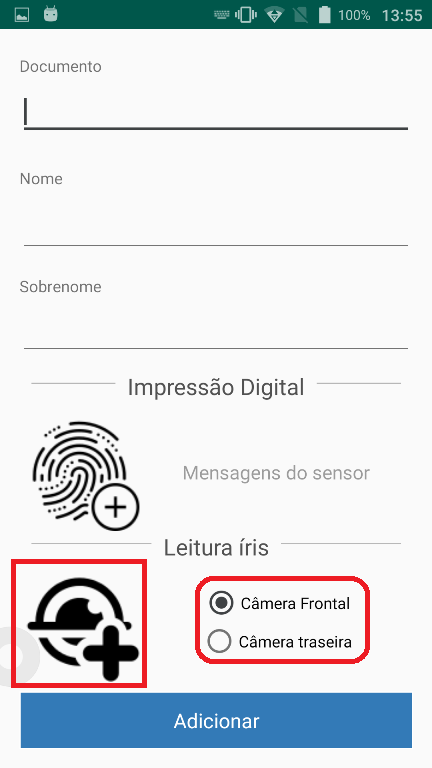
Task: Tap the fingerprint enrollment icon
Action: tap(86, 476)
